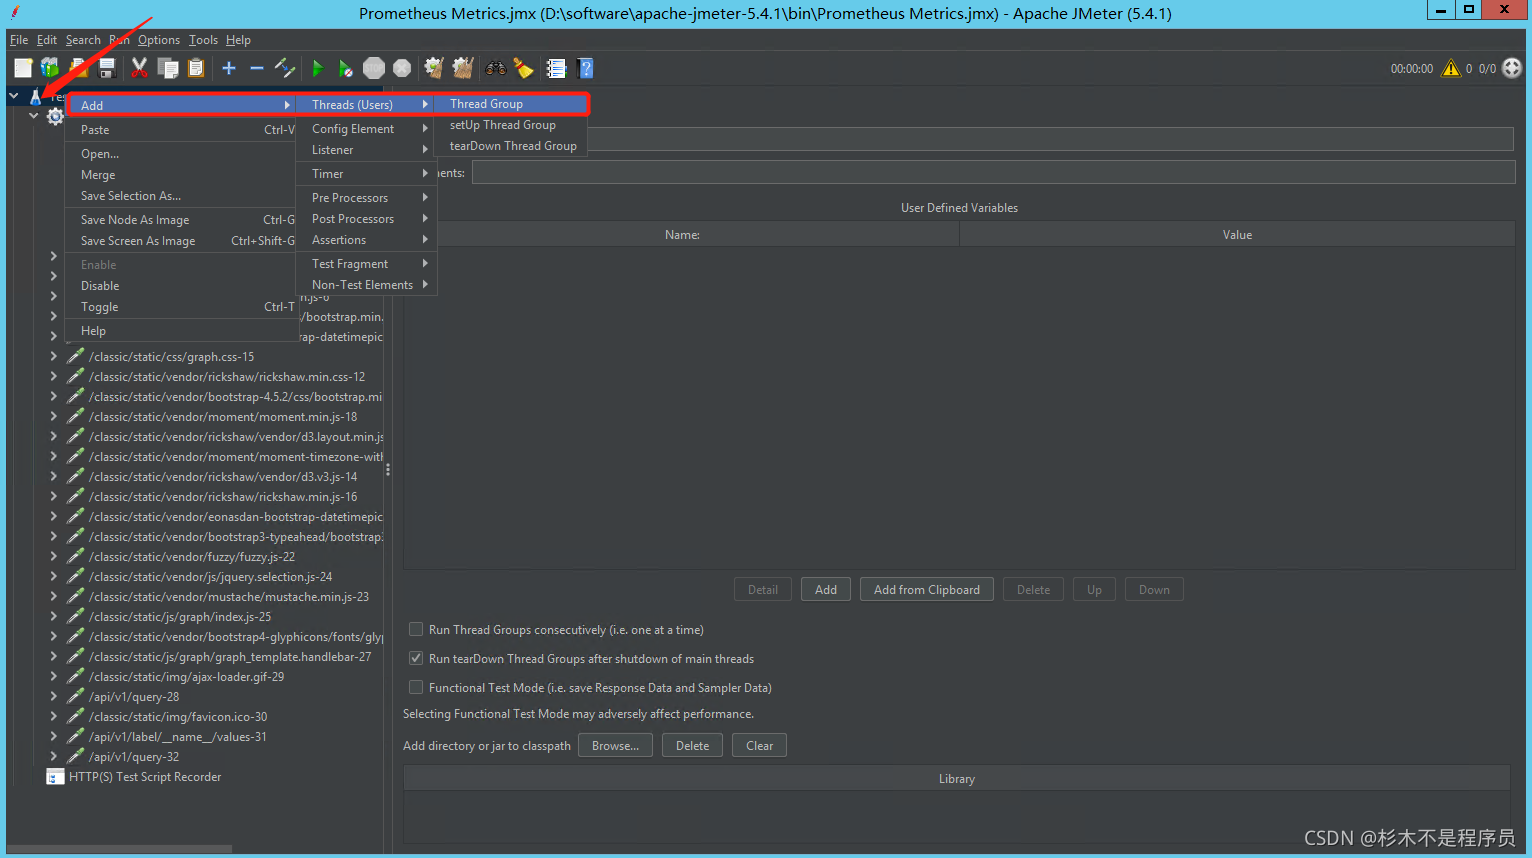Enable Functional Test Mode checkbox
The image size is (1532, 858).
tap(416, 687)
